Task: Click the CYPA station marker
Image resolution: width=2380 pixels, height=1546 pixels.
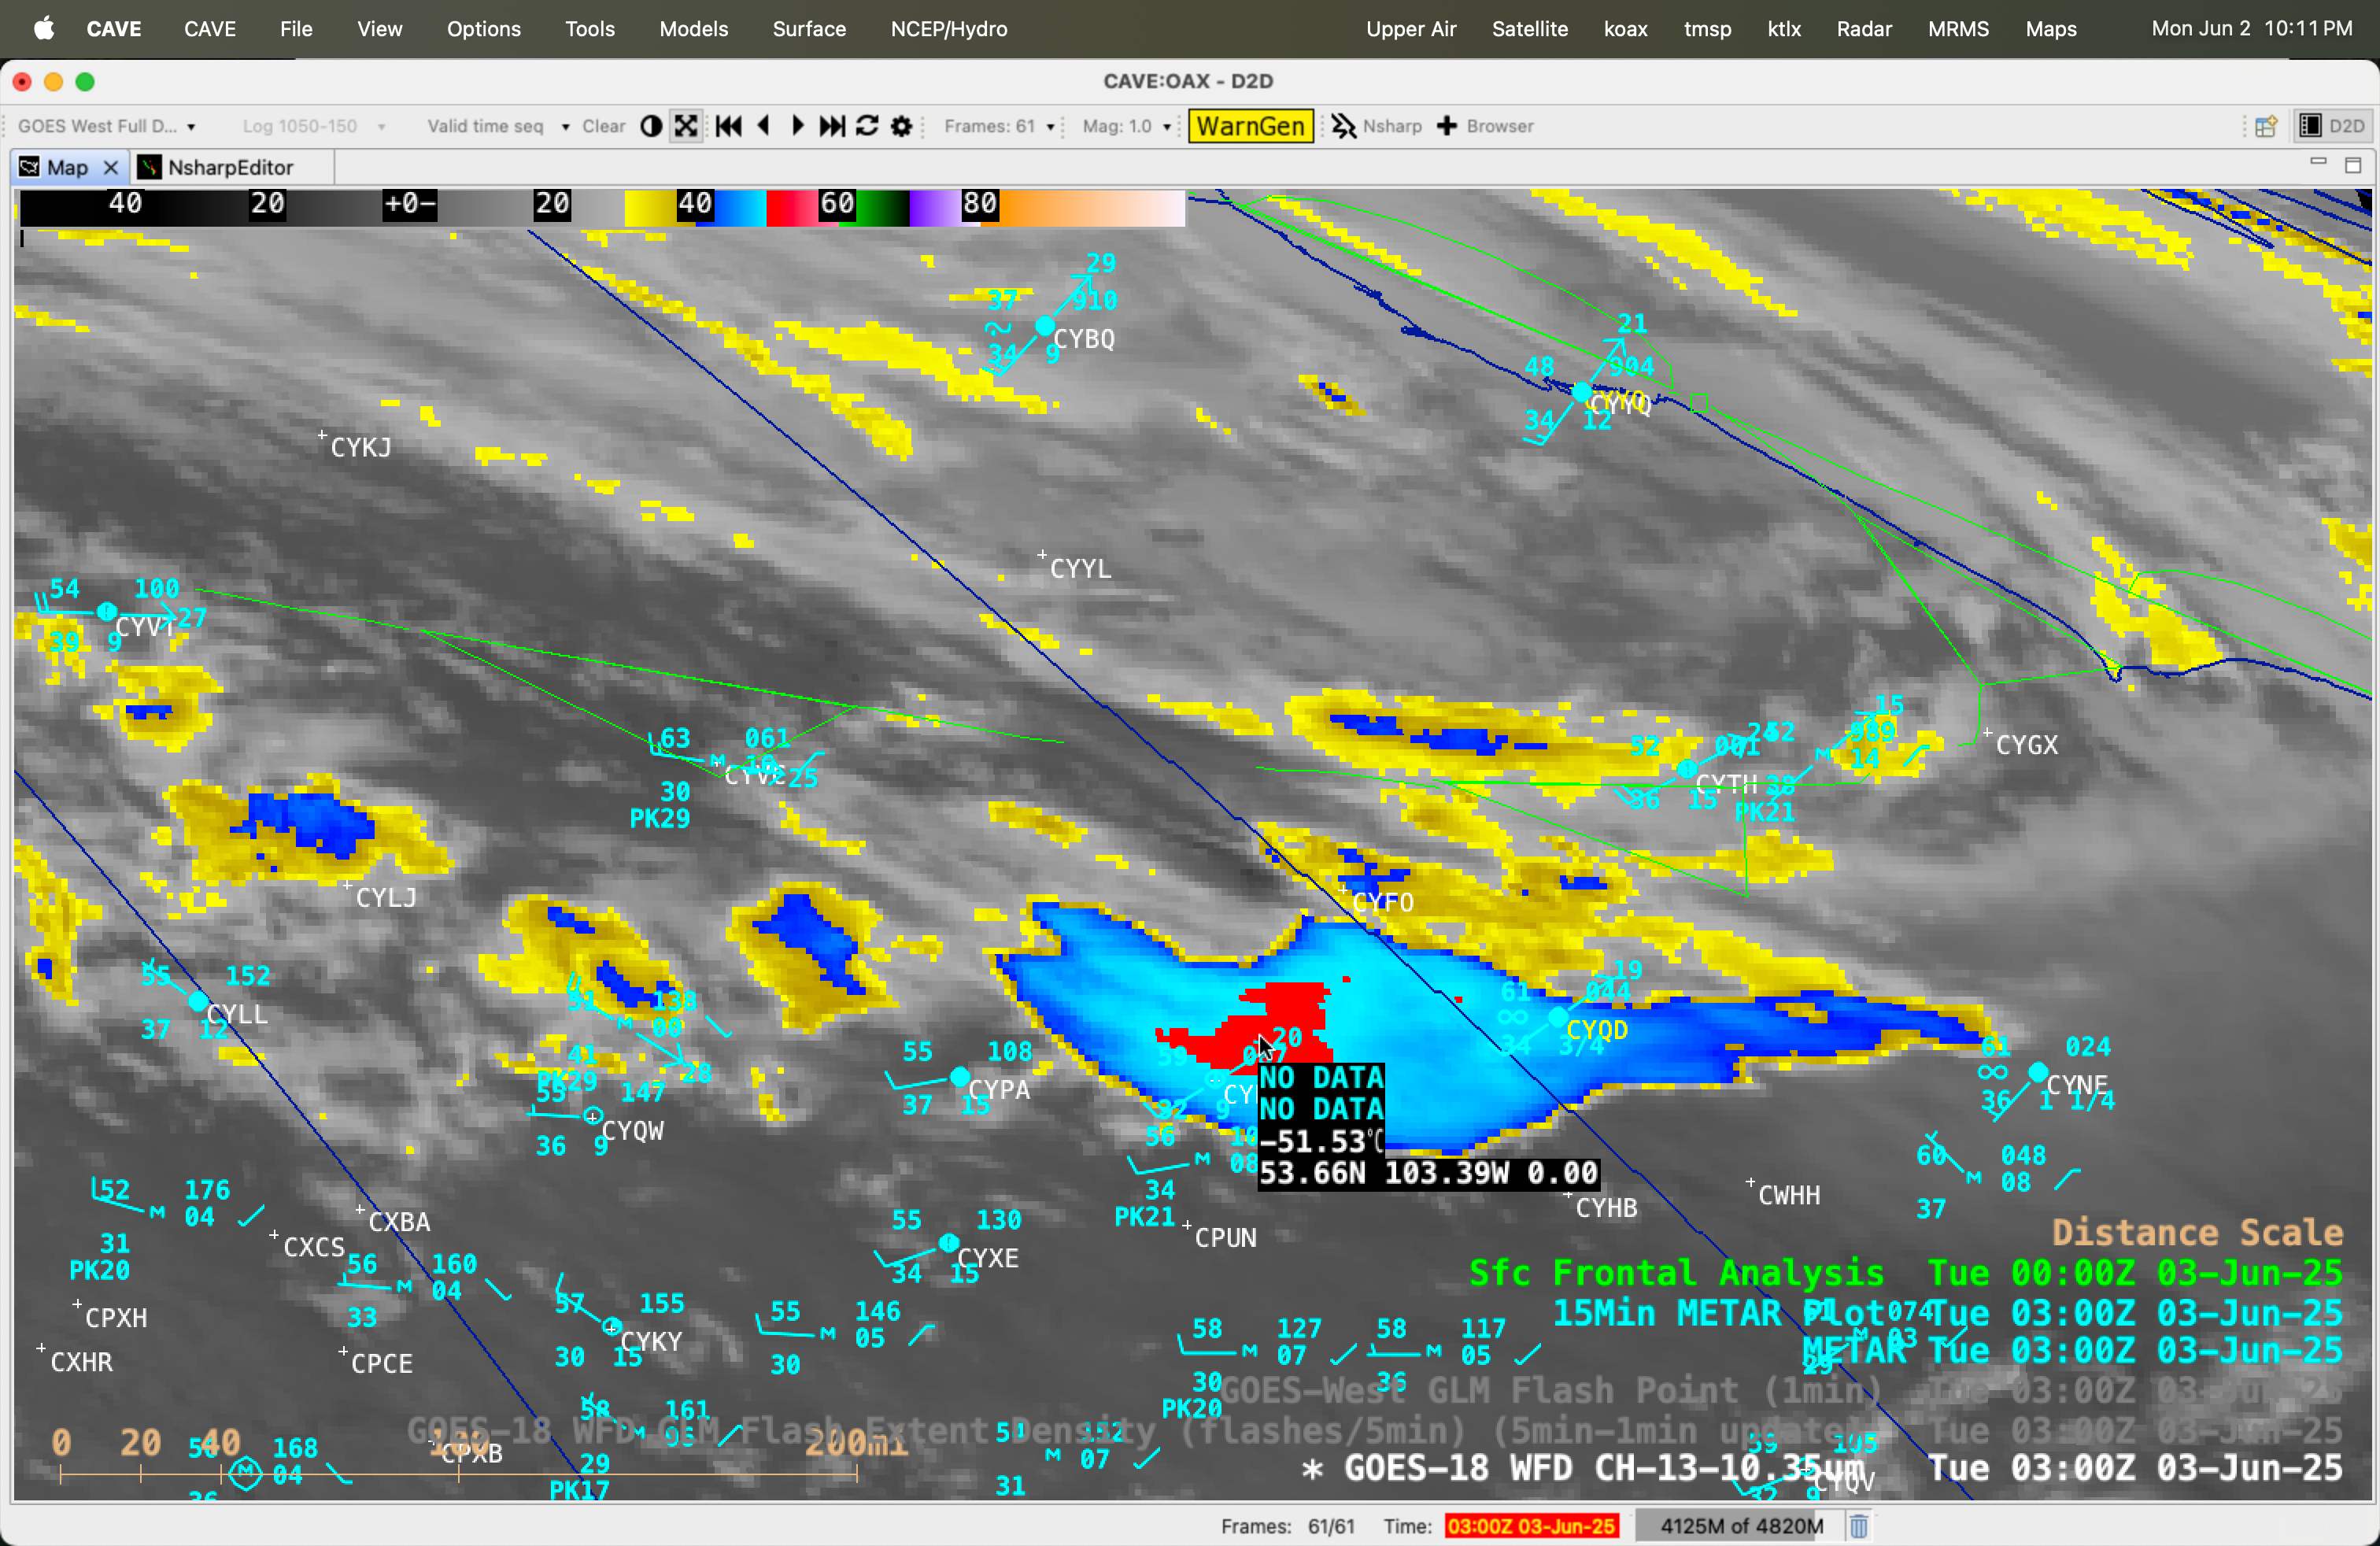Action: (960, 1076)
